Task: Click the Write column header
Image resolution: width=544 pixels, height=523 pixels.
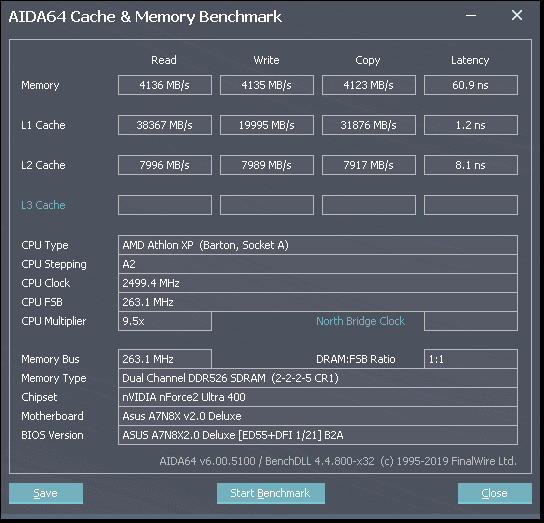Action: [266, 60]
